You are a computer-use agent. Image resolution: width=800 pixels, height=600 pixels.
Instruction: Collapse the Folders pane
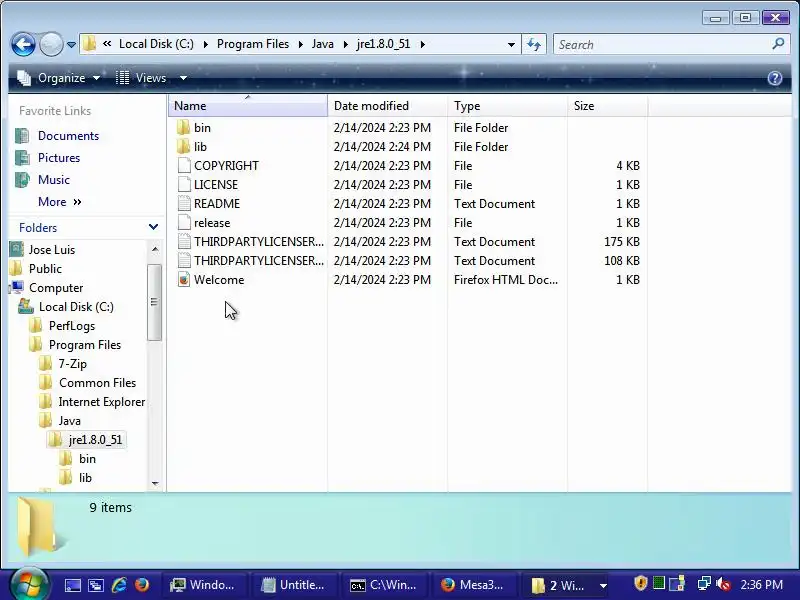[x=153, y=227]
